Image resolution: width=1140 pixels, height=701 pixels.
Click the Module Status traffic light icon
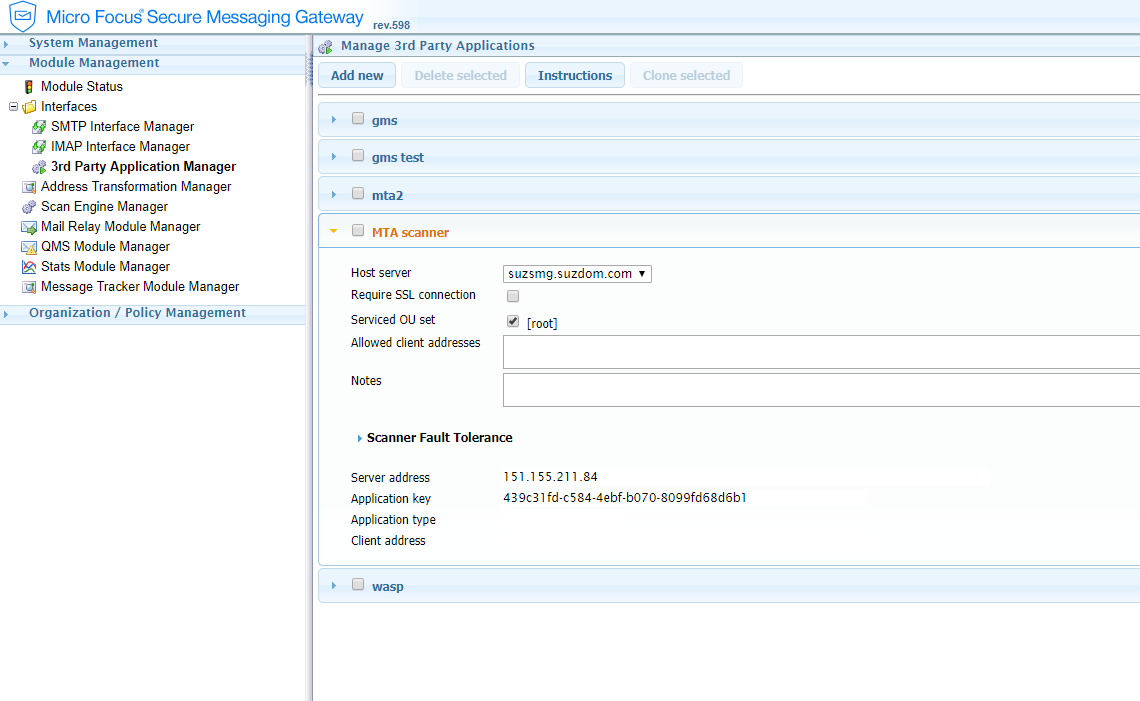tap(29, 87)
